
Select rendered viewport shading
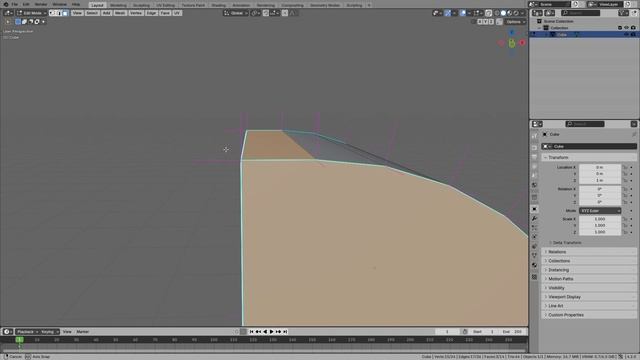tap(516, 13)
